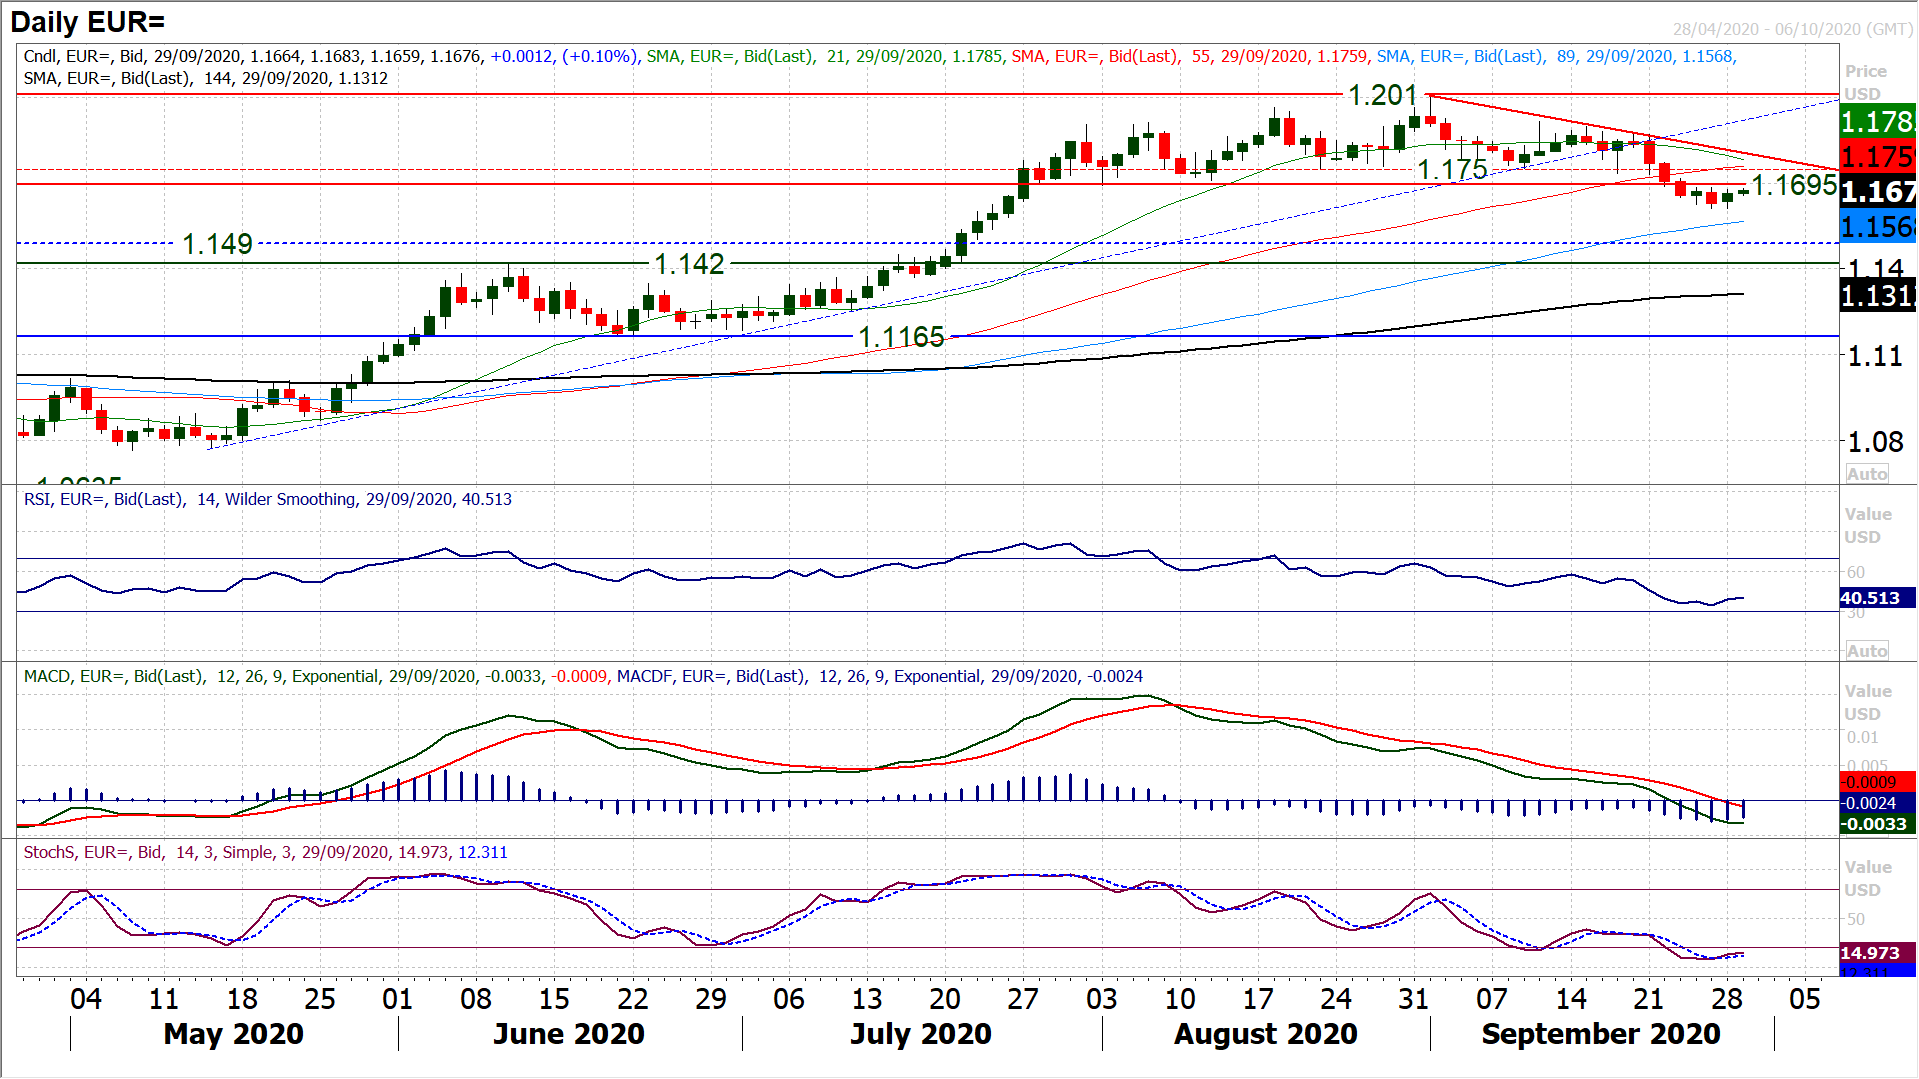This screenshot has width=1919, height=1079.
Task: Select the RSI indicator legend text
Action: [268, 499]
